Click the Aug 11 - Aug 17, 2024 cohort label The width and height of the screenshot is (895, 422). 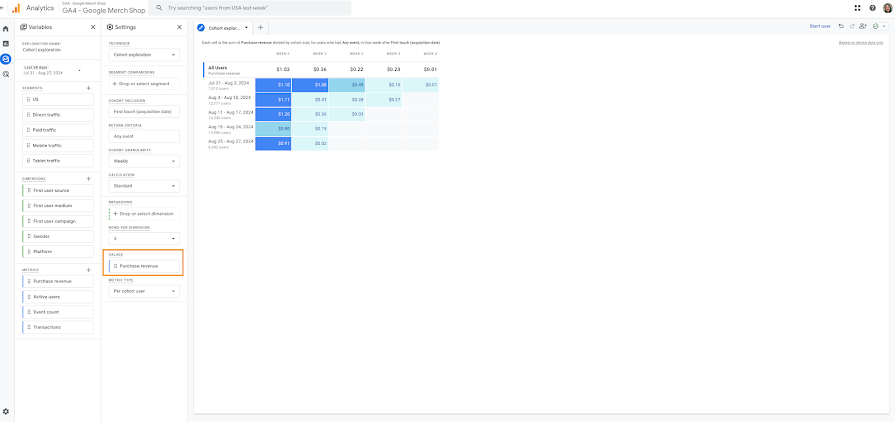[231, 112]
